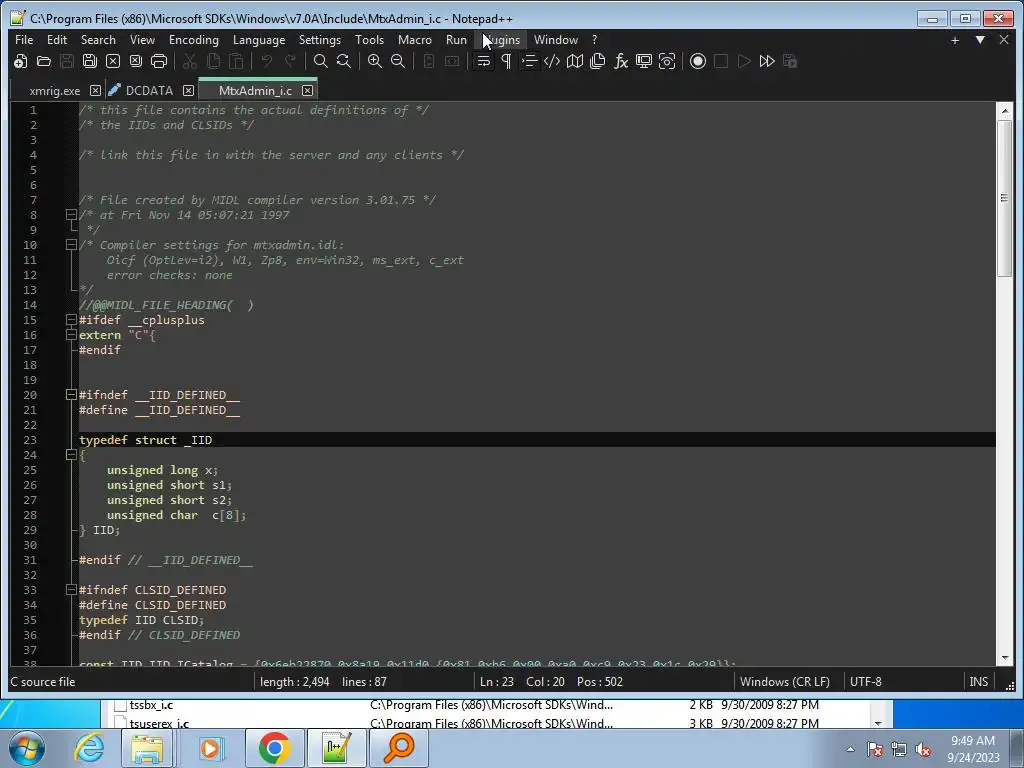The width and height of the screenshot is (1024, 768).
Task: Click the editor scrollbar up arrow
Action: 1004,111
